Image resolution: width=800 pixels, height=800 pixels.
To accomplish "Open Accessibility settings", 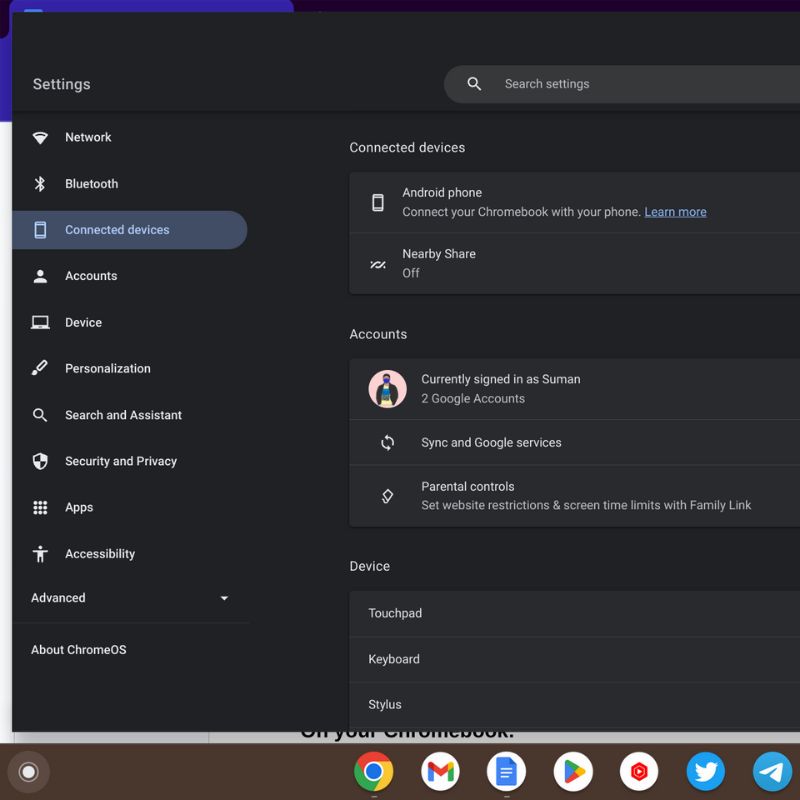I will point(130,554).
